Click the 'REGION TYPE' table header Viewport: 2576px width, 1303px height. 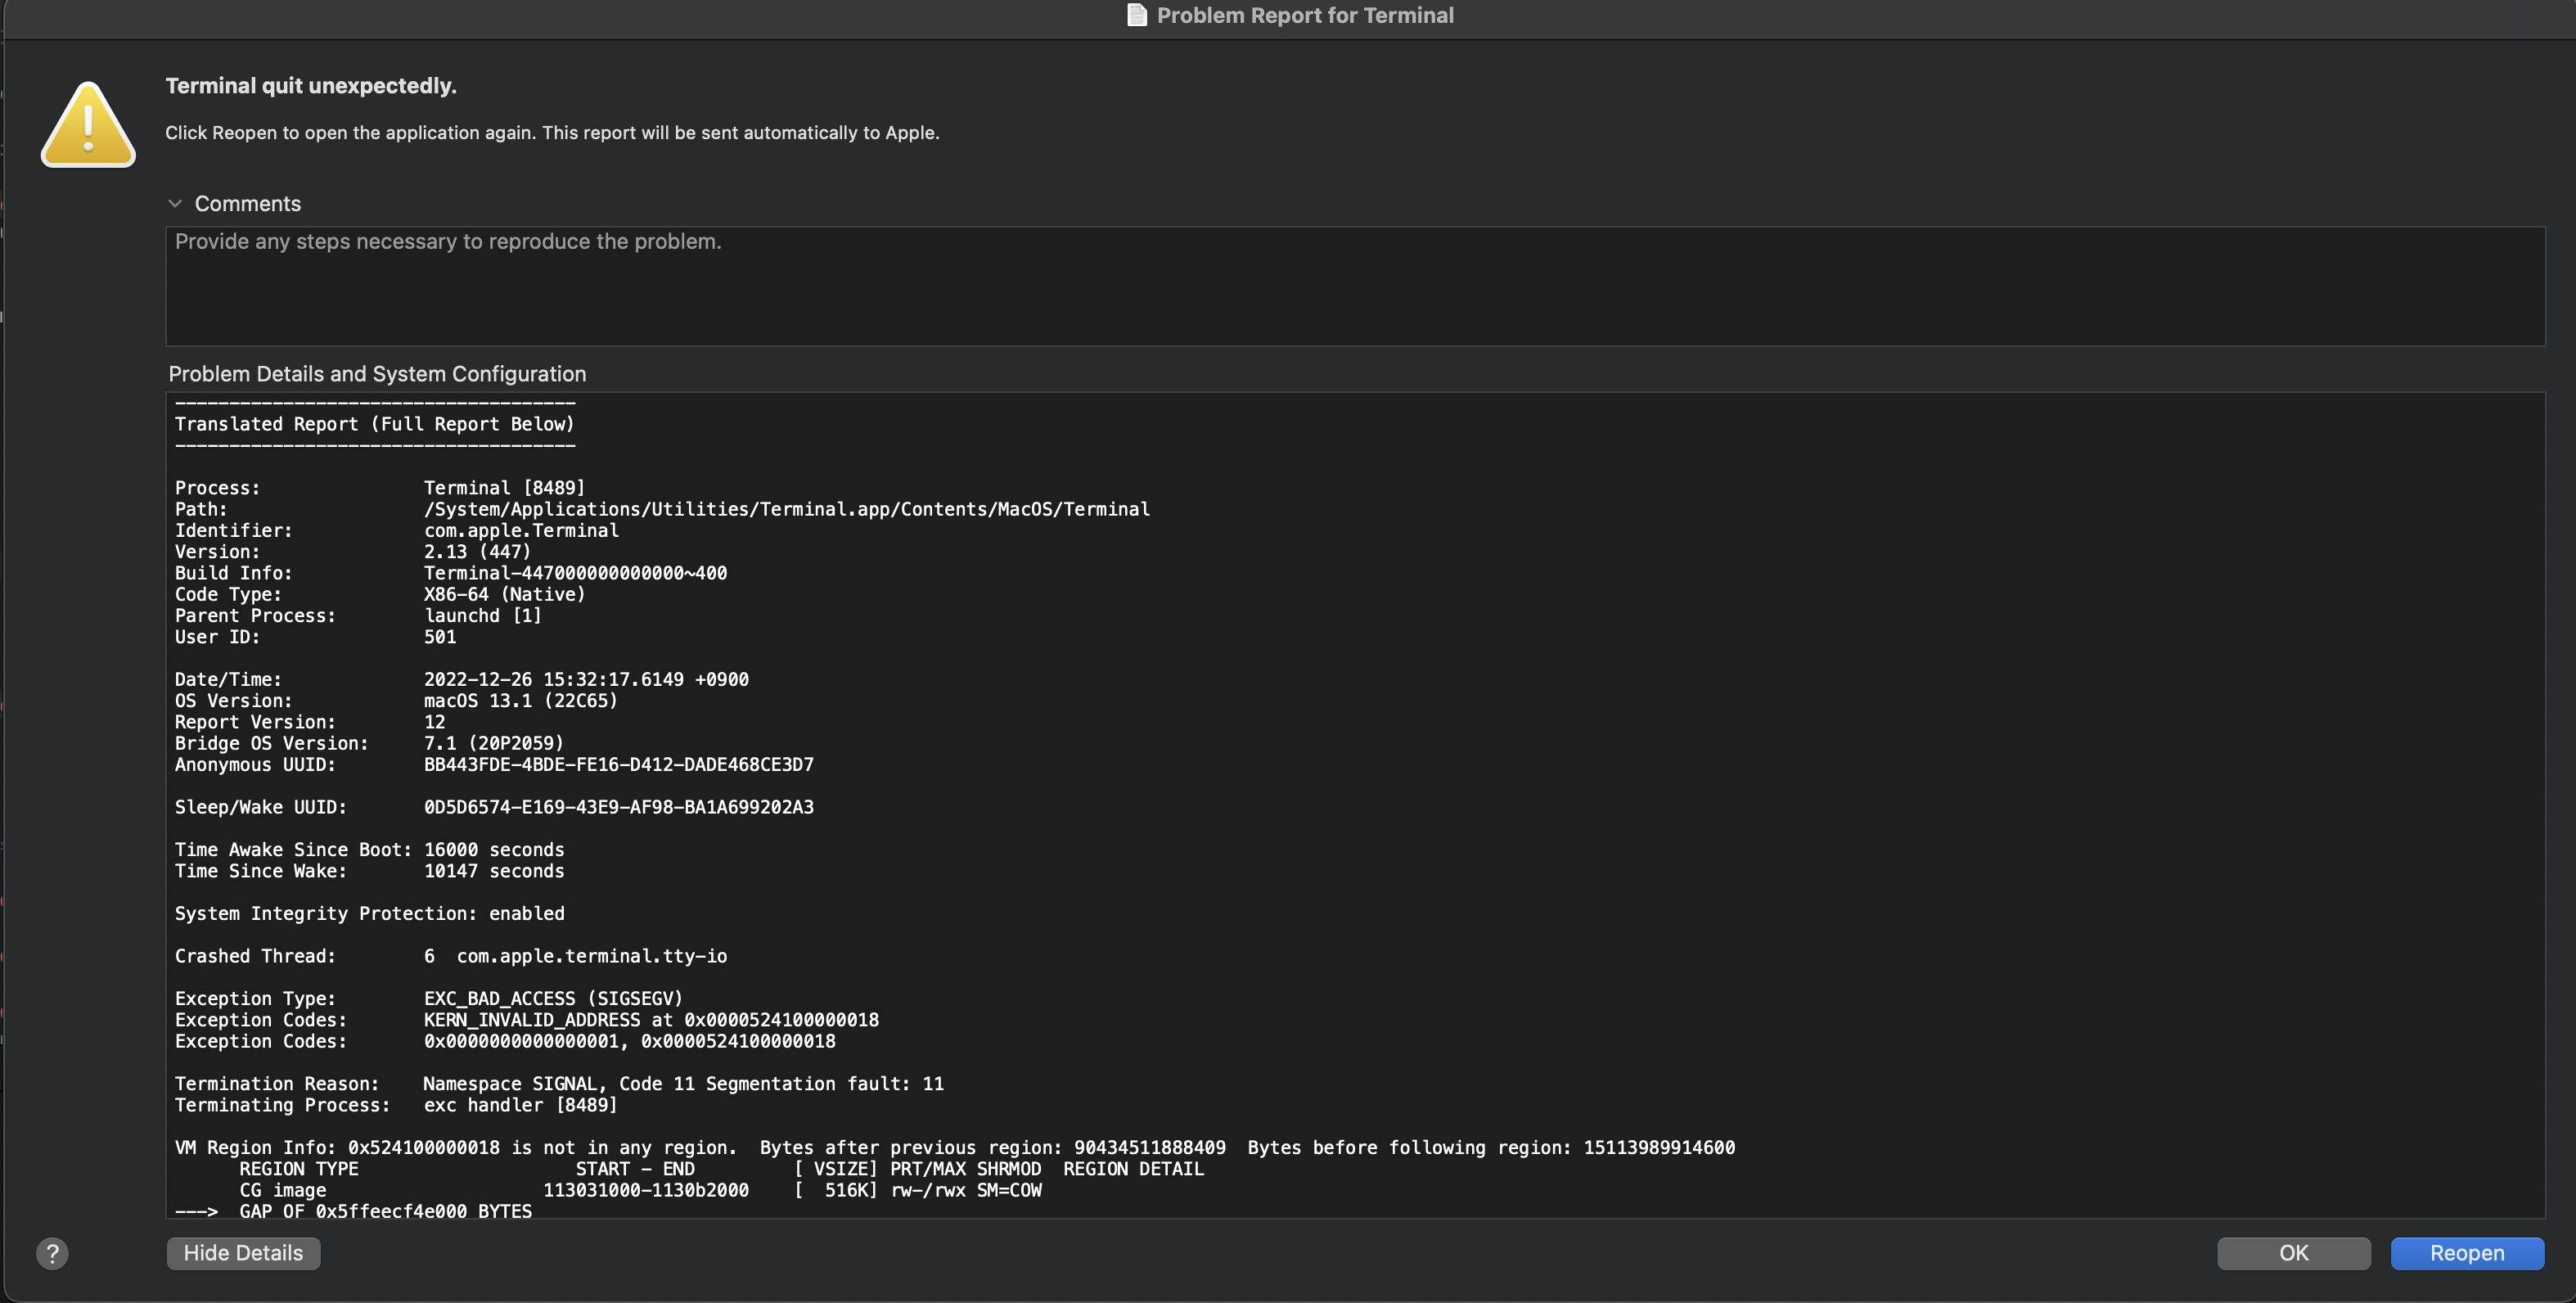[x=299, y=1169]
